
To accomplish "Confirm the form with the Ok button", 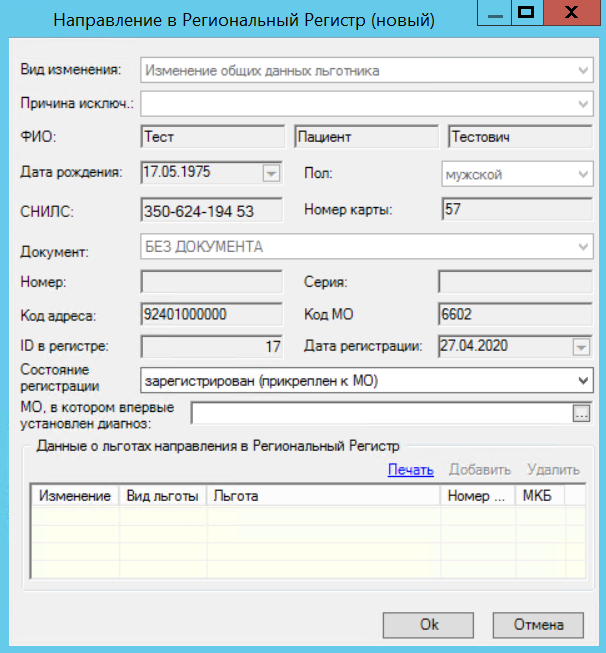I will [428, 625].
